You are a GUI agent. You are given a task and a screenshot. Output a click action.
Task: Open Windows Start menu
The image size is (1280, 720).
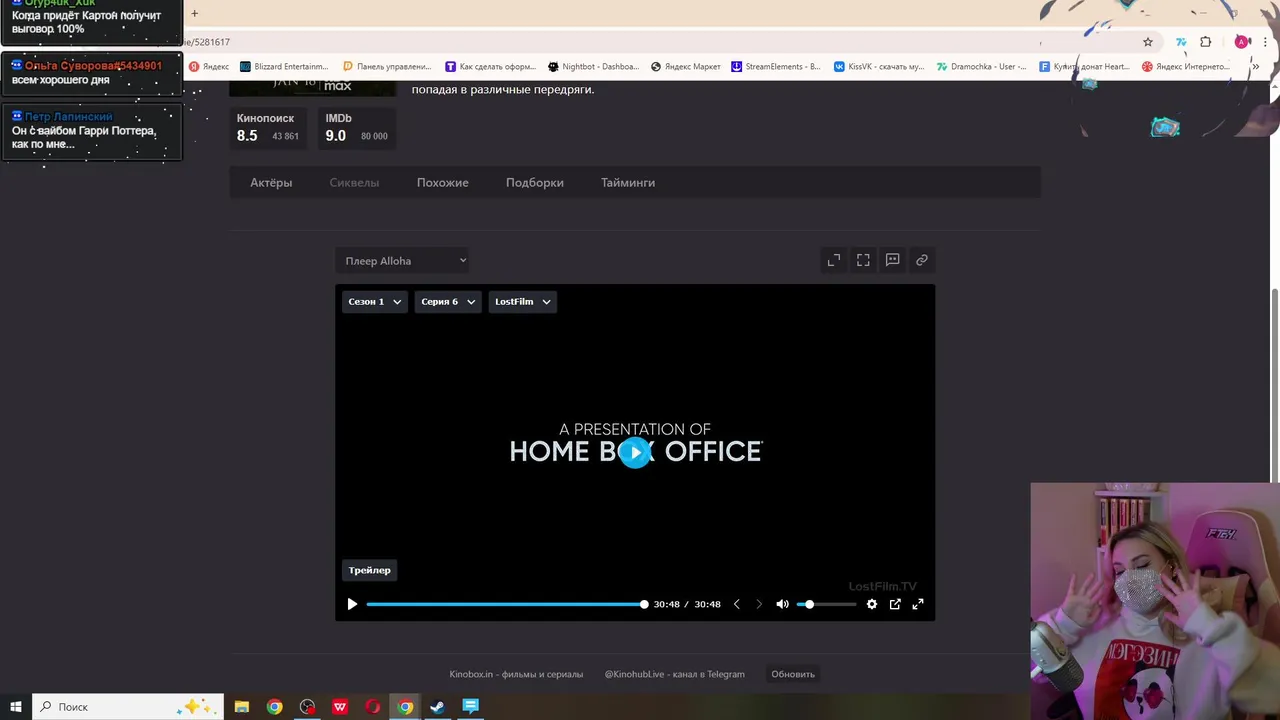(16, 707)
